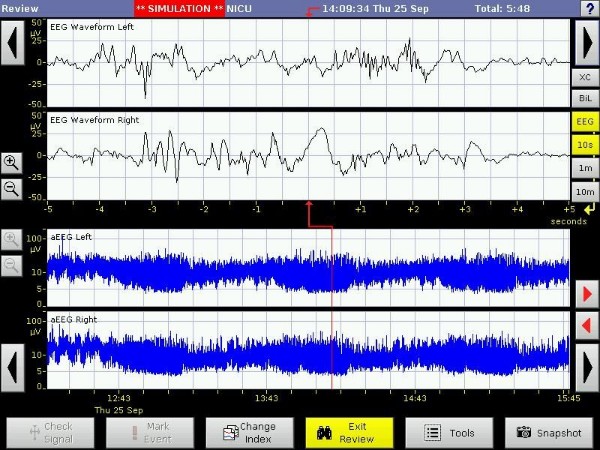The width and height of the screenshot is (600, 450).
Task: Open help with the question mark icon
Action: [589, 8]
